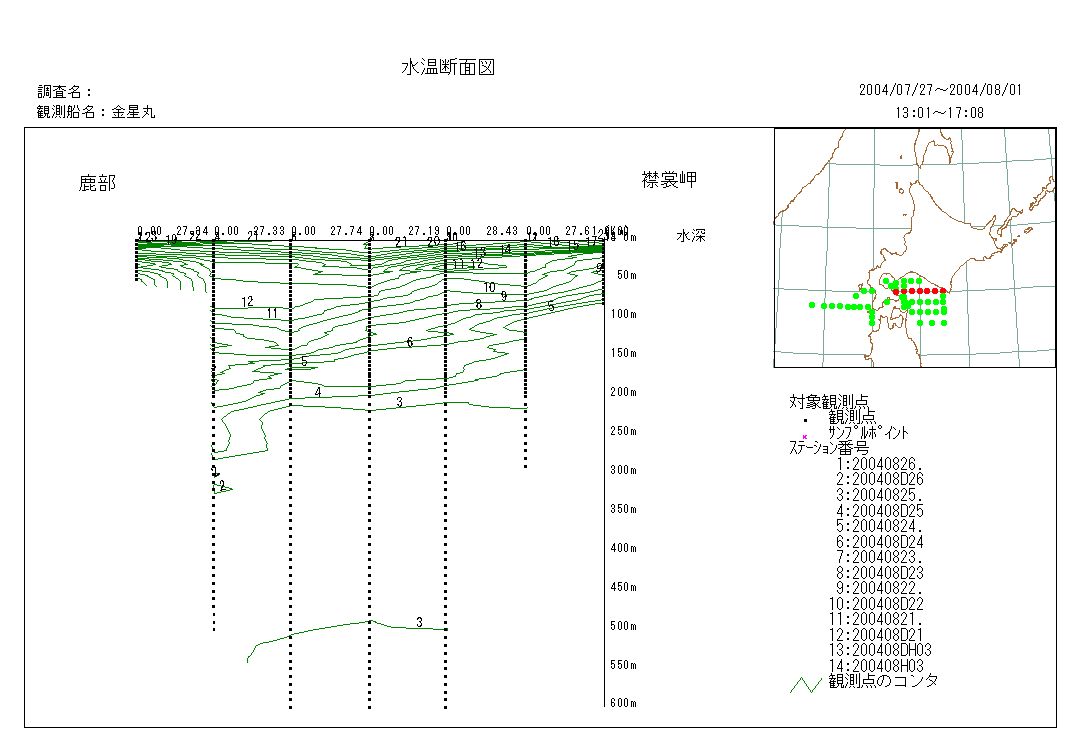The width and height of the screenshot is (1084, 755).
Task: Select station 7:20040823. in the list
Action: 882,557
